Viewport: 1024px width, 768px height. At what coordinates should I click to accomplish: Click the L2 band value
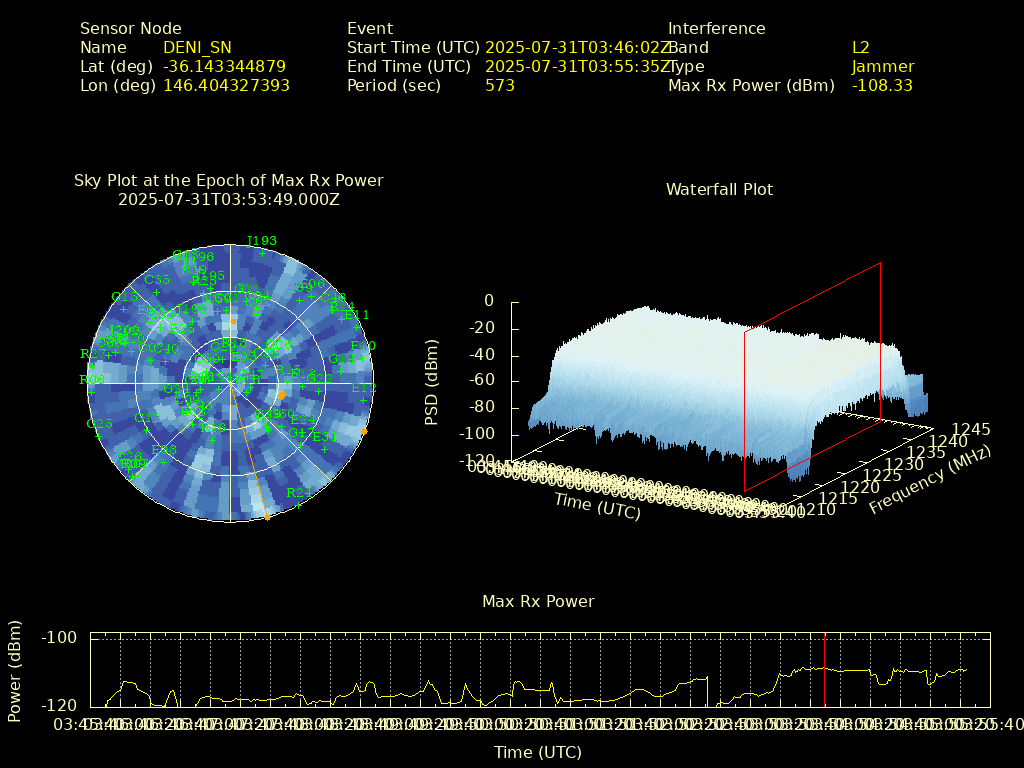point(860,47)
